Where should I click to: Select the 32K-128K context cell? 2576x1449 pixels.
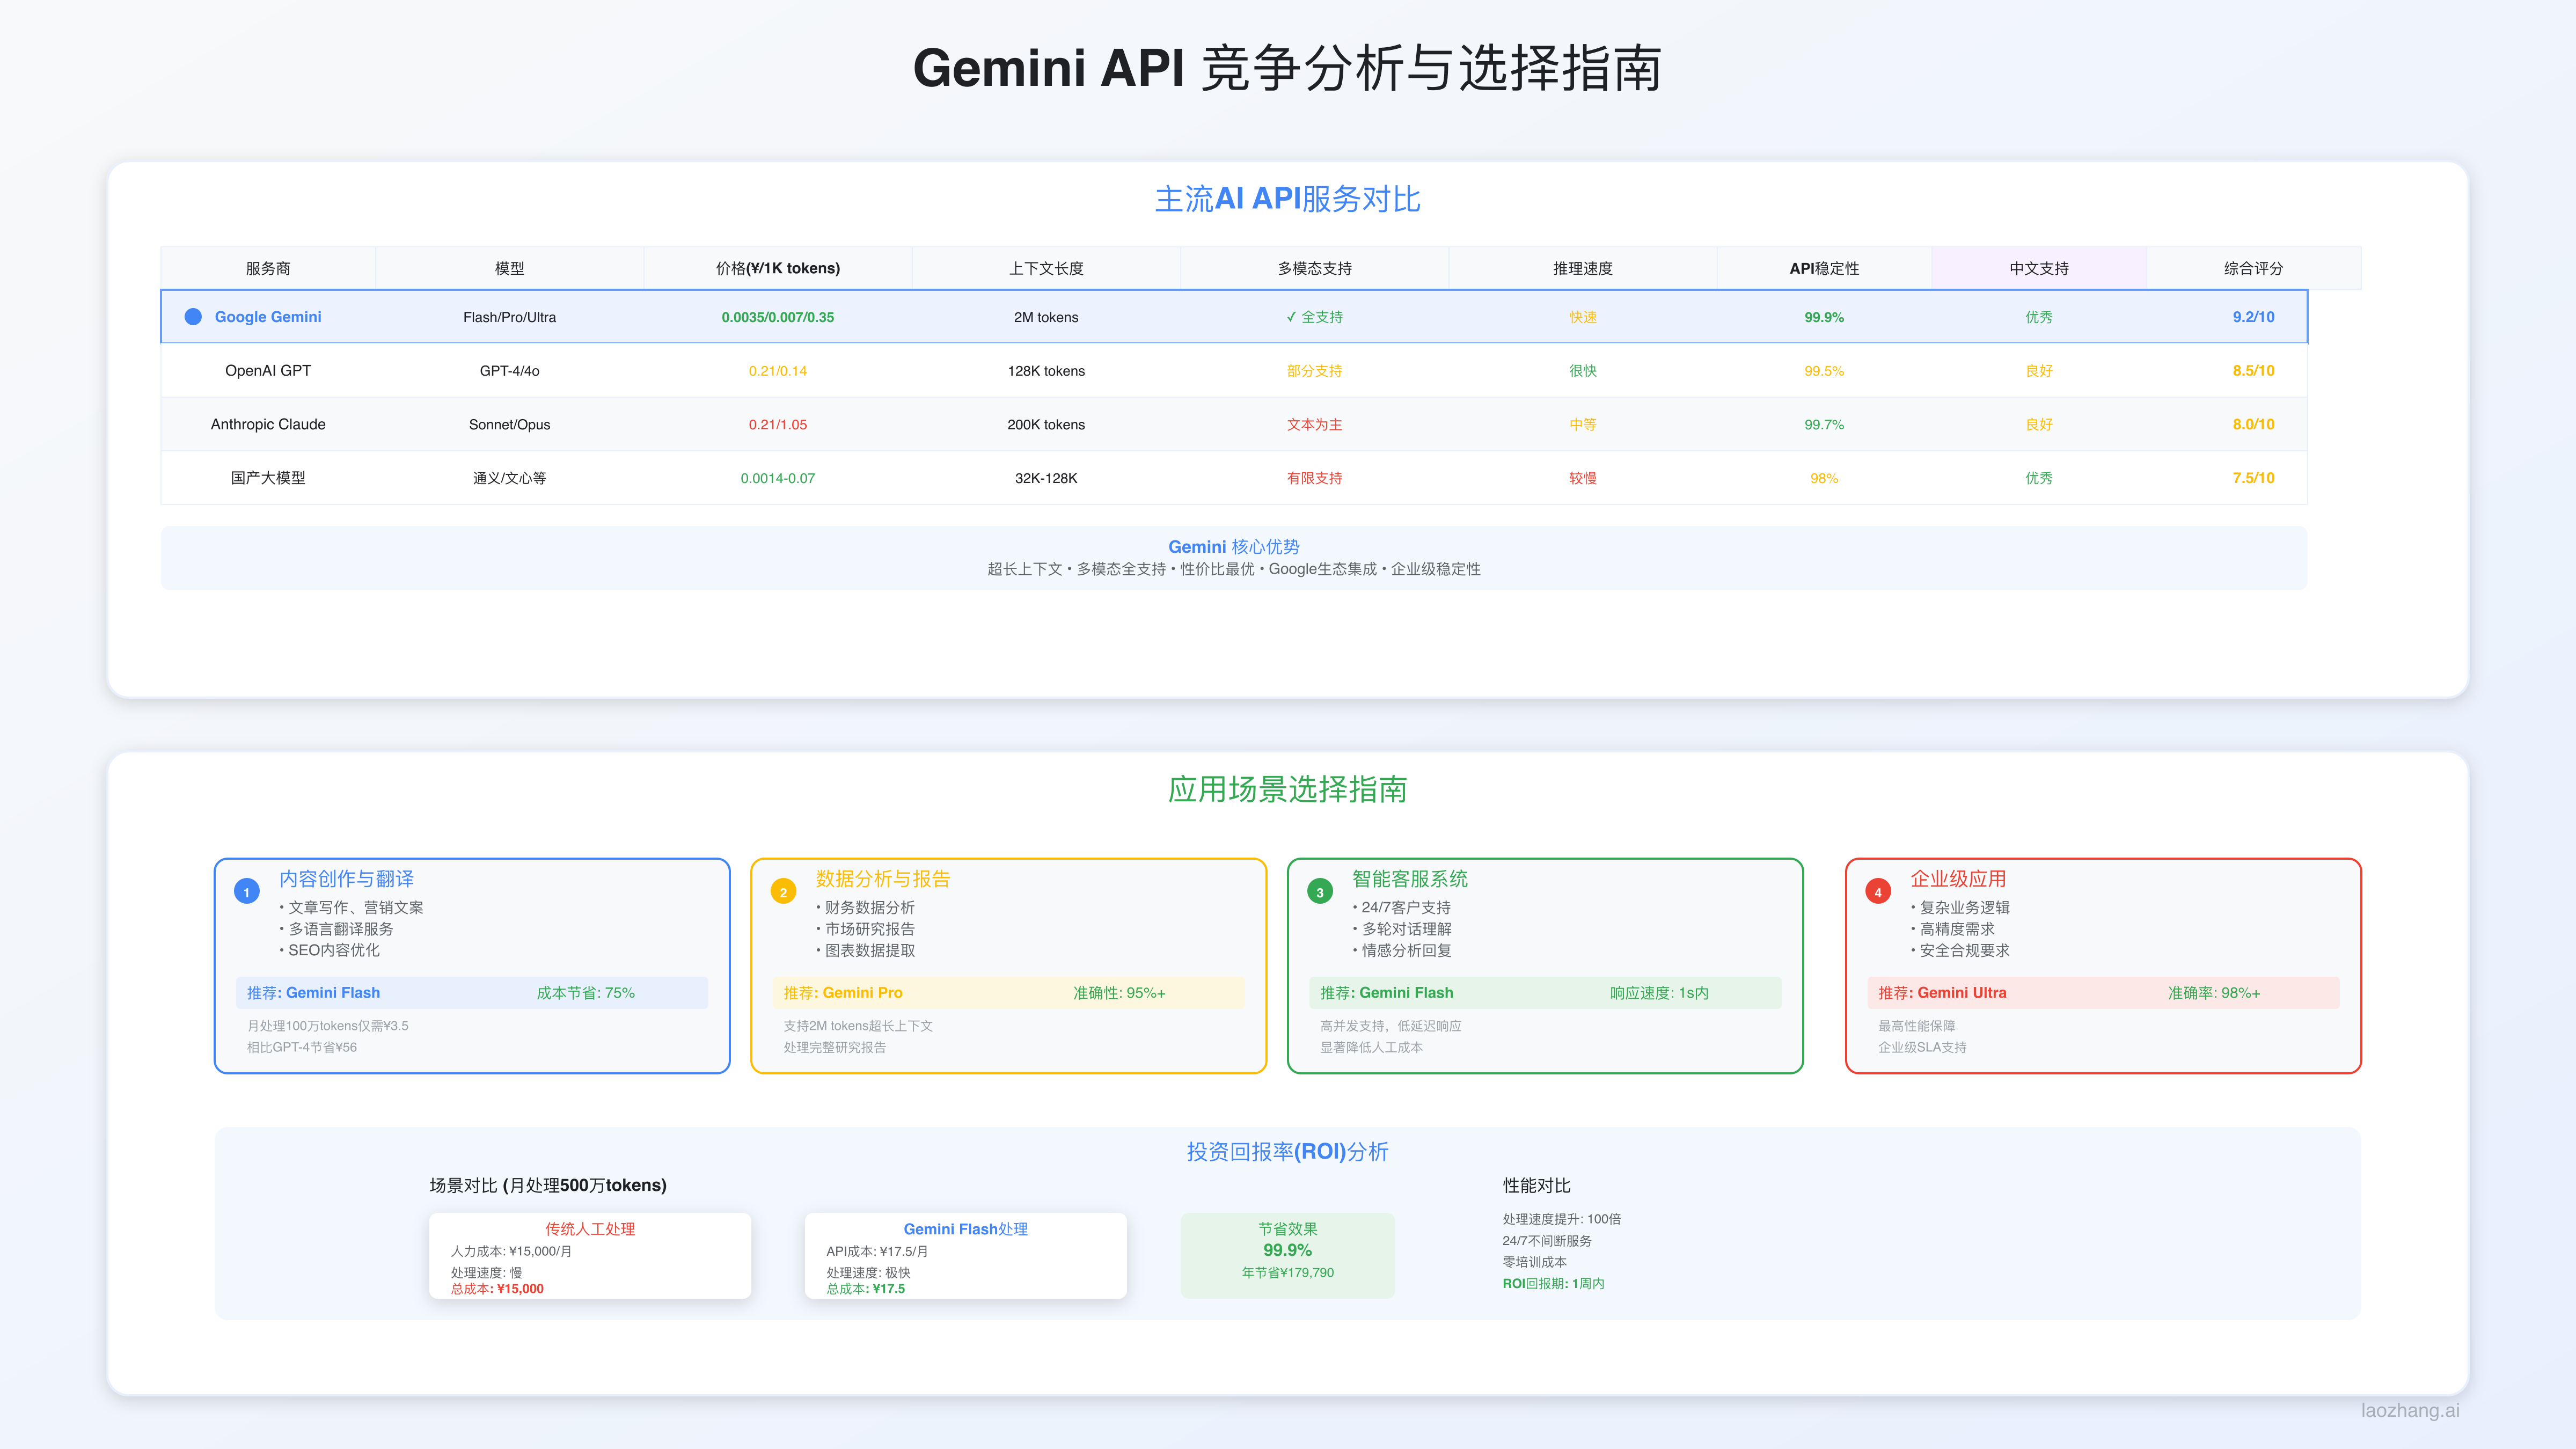(1046, 478)
